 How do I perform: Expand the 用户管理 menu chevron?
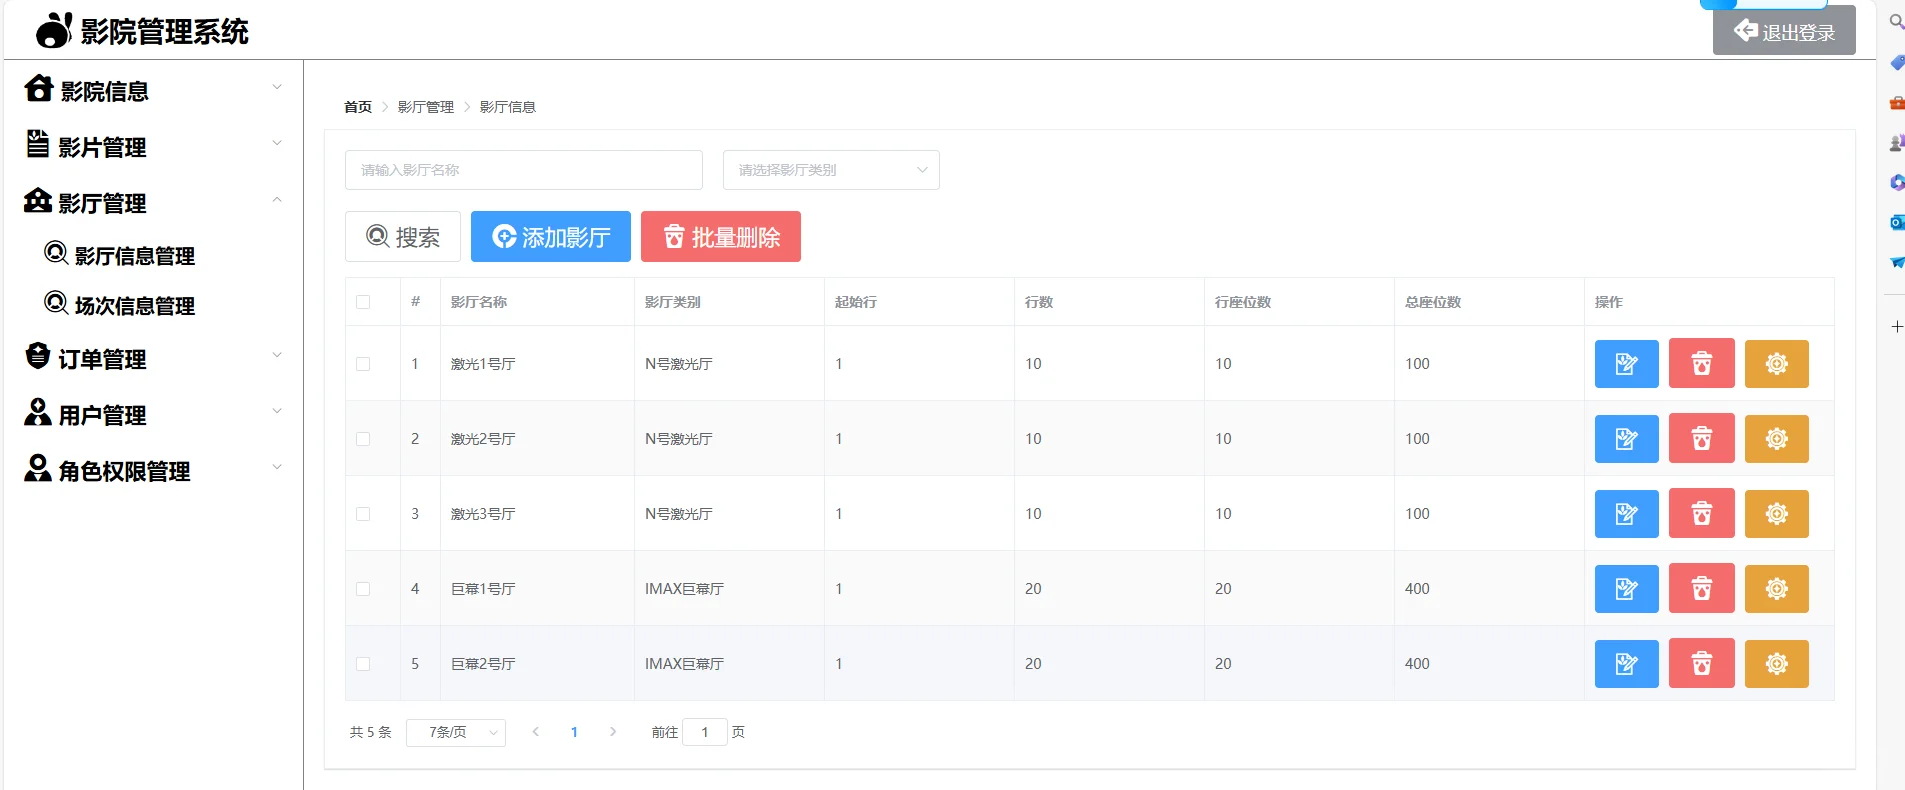(277, 411)
